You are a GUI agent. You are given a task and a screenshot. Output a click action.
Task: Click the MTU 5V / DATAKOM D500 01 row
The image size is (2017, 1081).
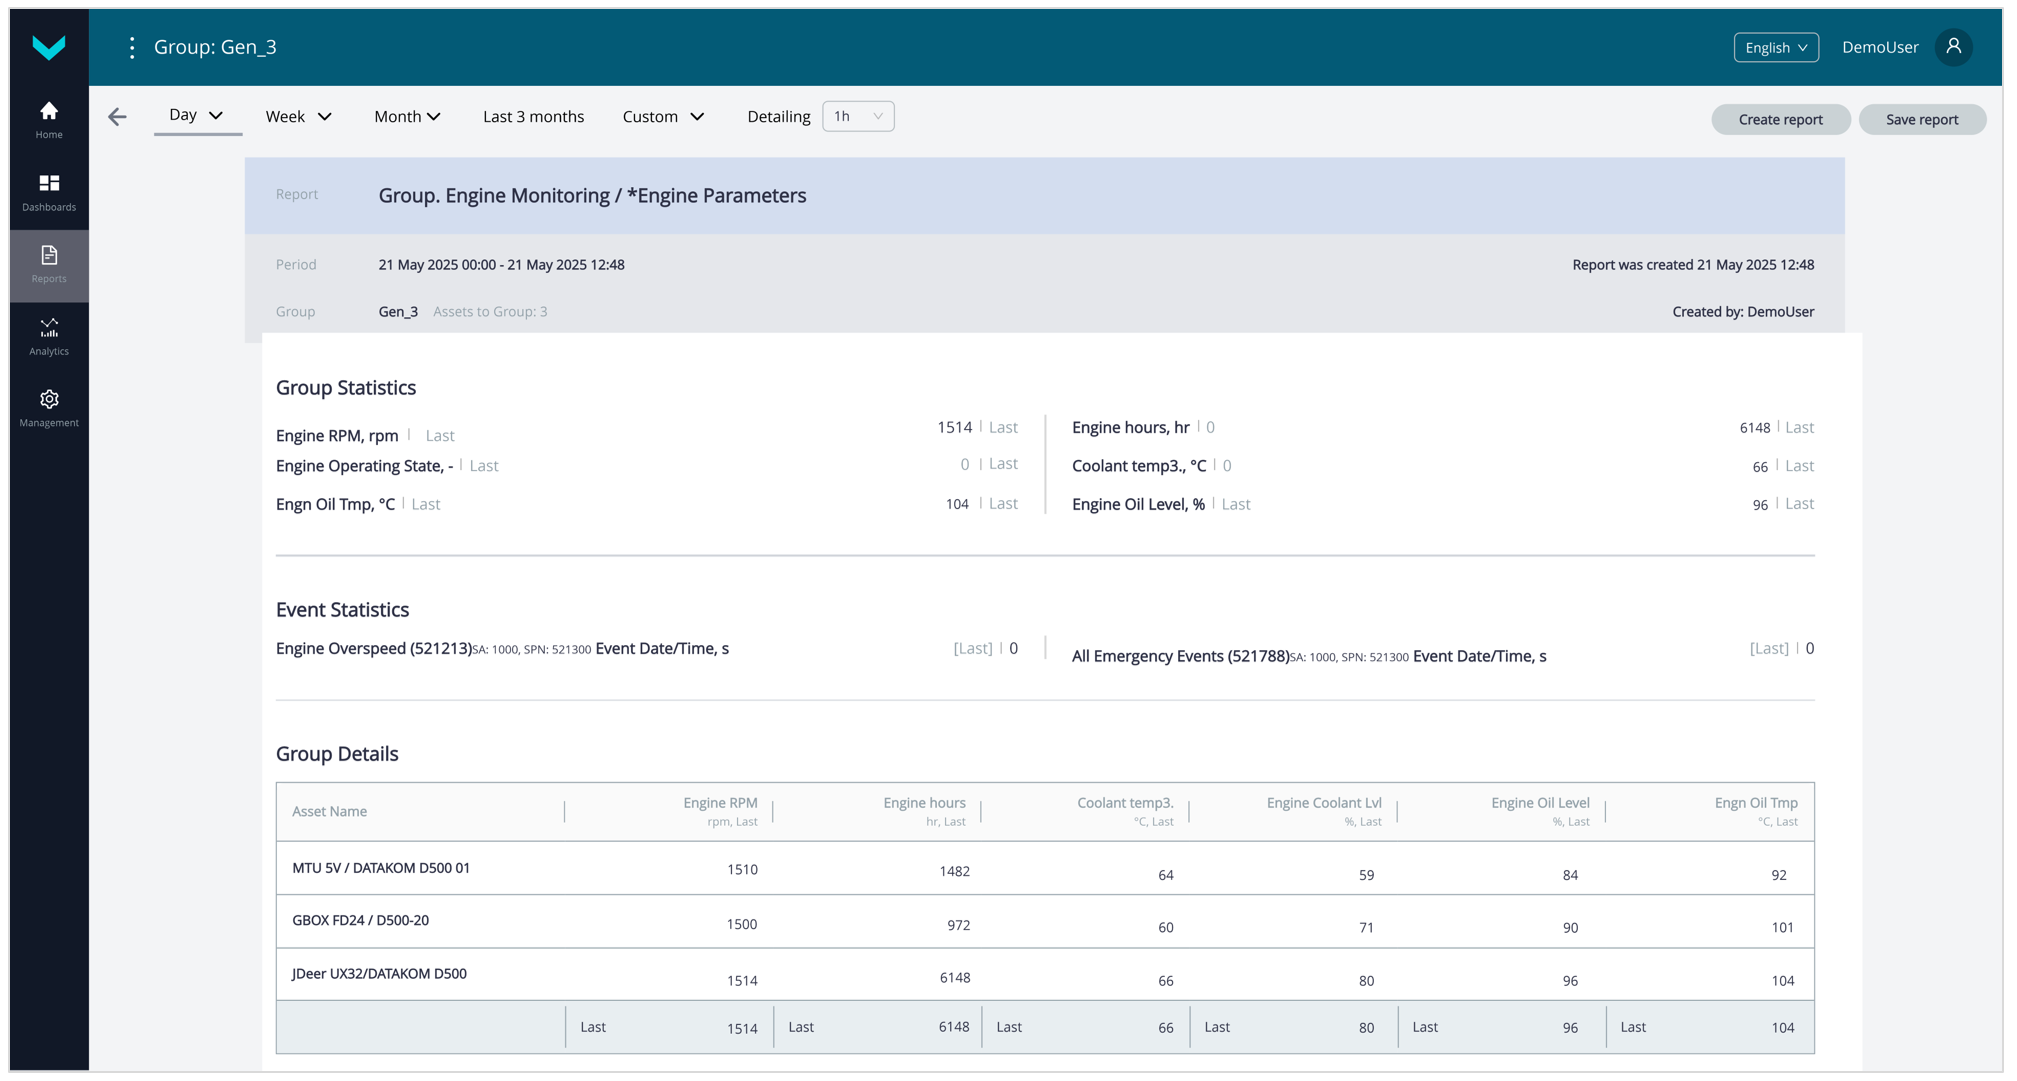(x=381, y=868)
